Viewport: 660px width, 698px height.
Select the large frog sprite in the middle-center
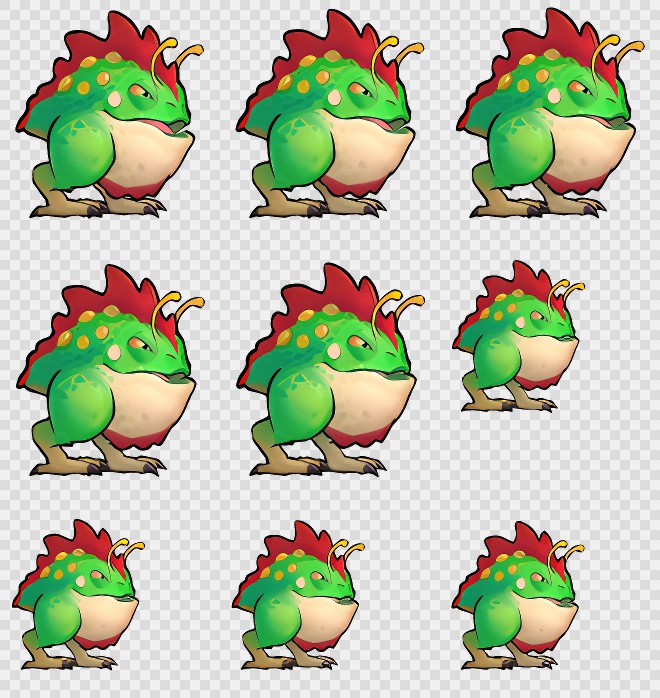(331, 369)
